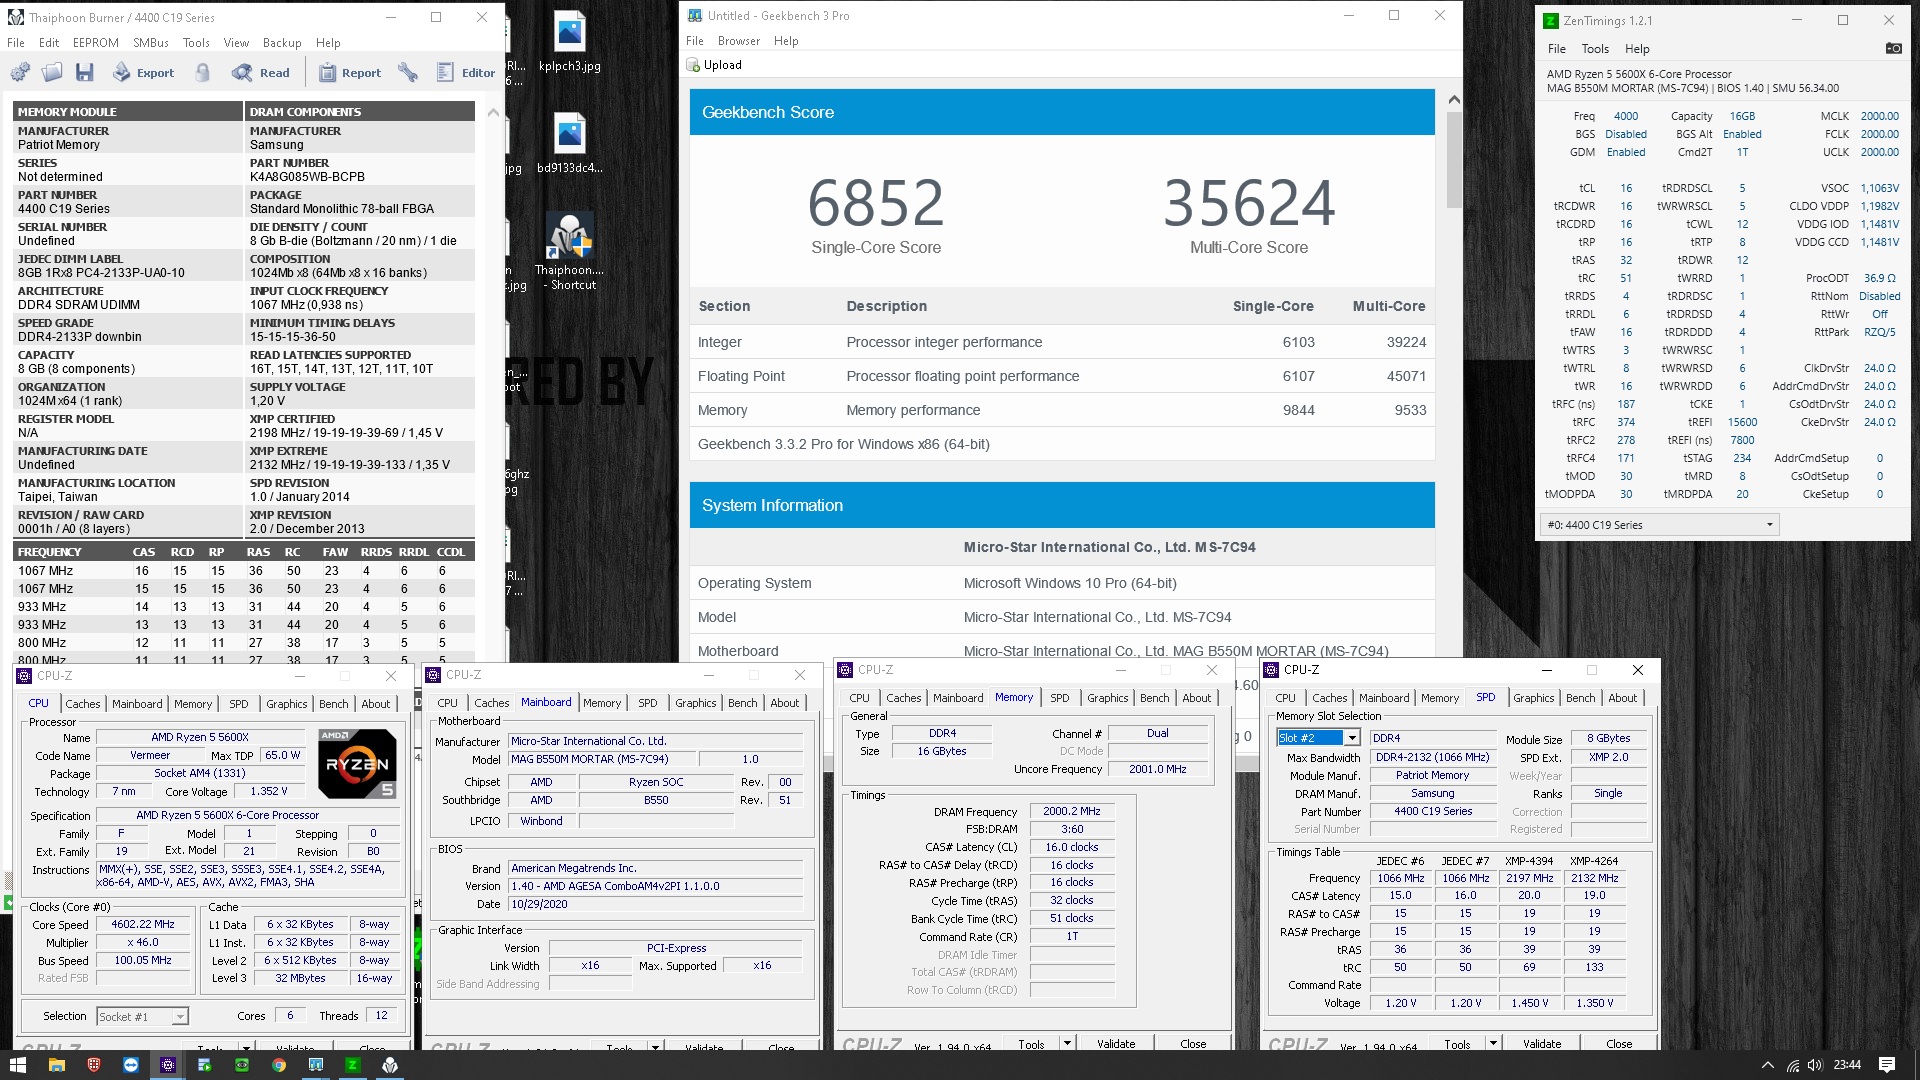The image size is (1920, 1080).
Task: Select ZenTimings green Z icon in taskbar
Action: [x=353, y=1065]
